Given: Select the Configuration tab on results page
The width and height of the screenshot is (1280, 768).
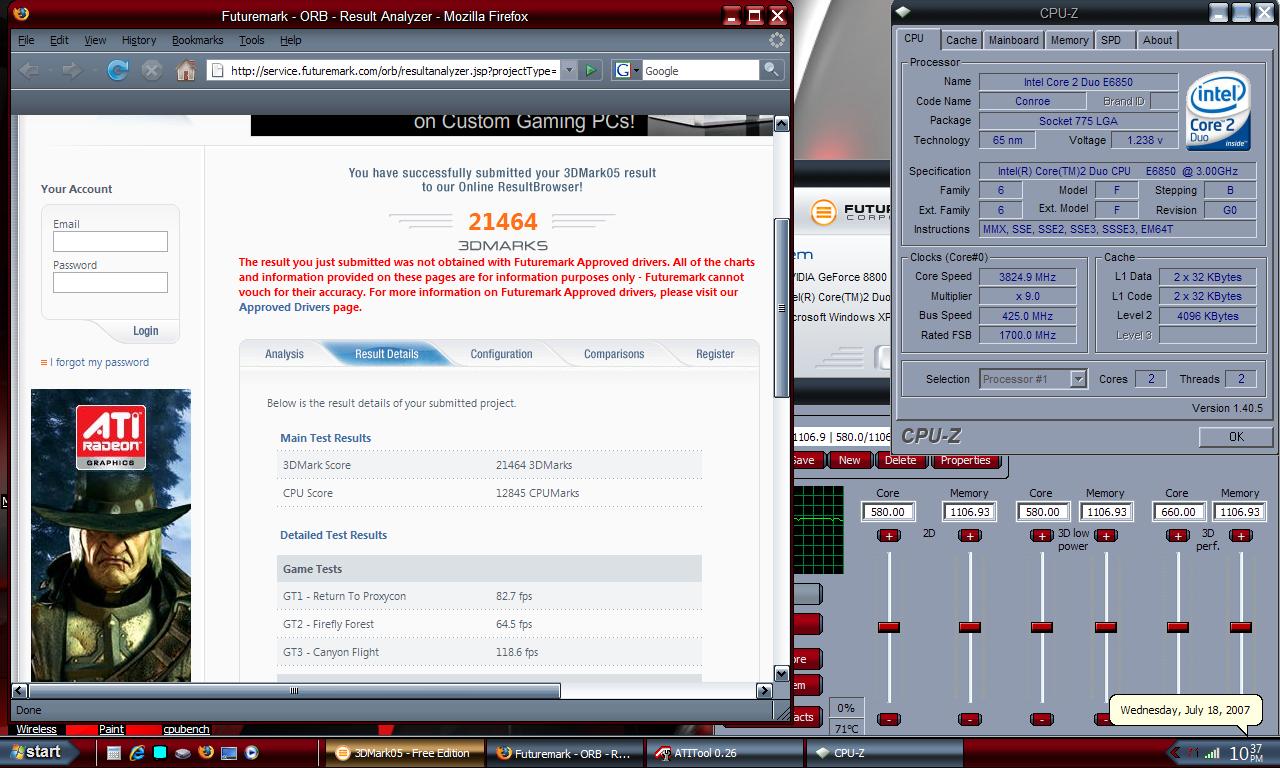Looking at the screenshot, I should (x=501, y=354).
